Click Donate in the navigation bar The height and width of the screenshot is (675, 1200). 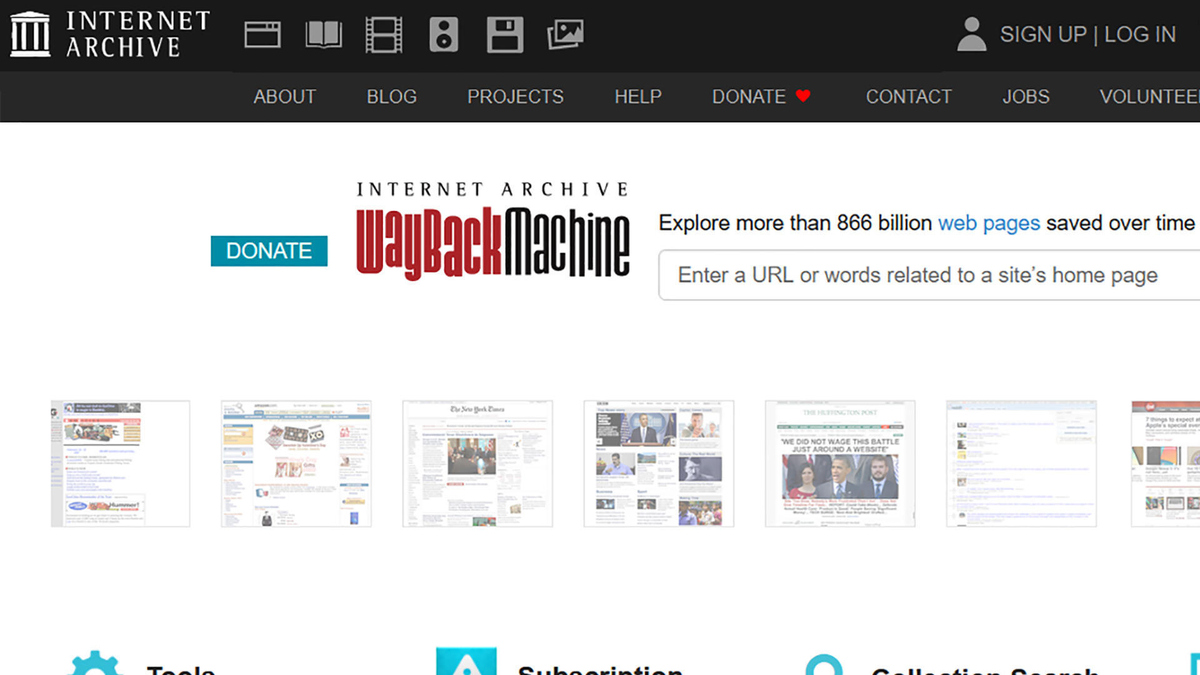point(749,97)
